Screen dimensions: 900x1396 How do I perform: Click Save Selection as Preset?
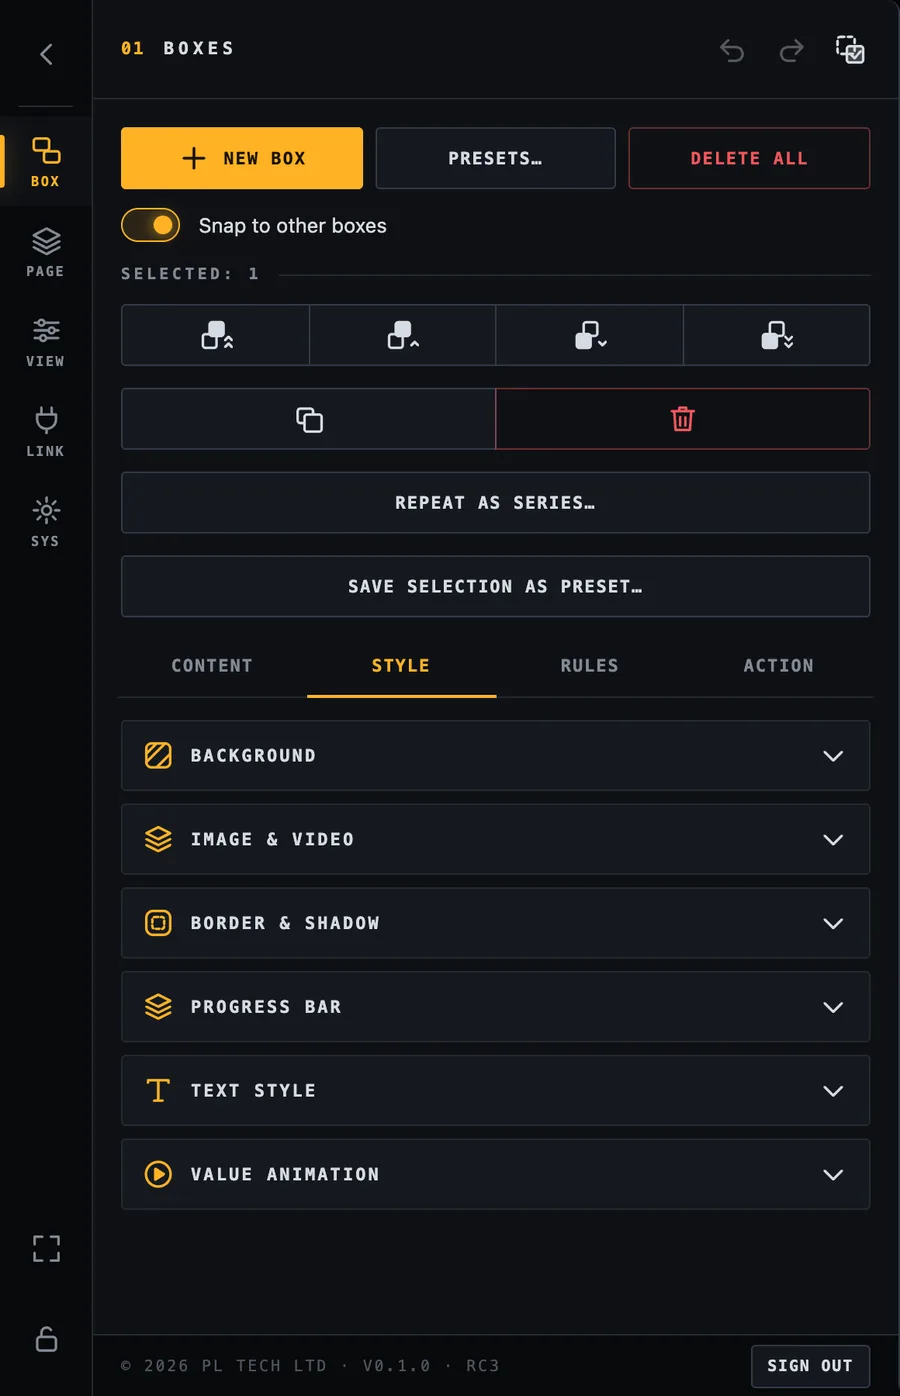[496, 587]
